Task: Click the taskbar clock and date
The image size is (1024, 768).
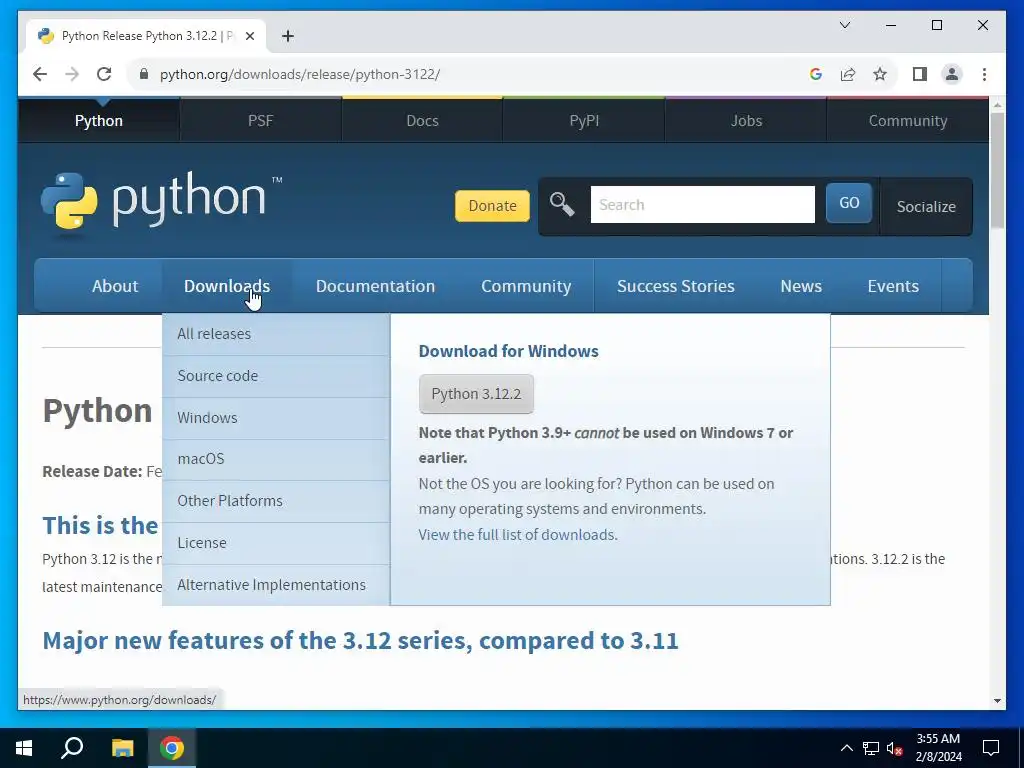Action: click(x=938, y=748)
